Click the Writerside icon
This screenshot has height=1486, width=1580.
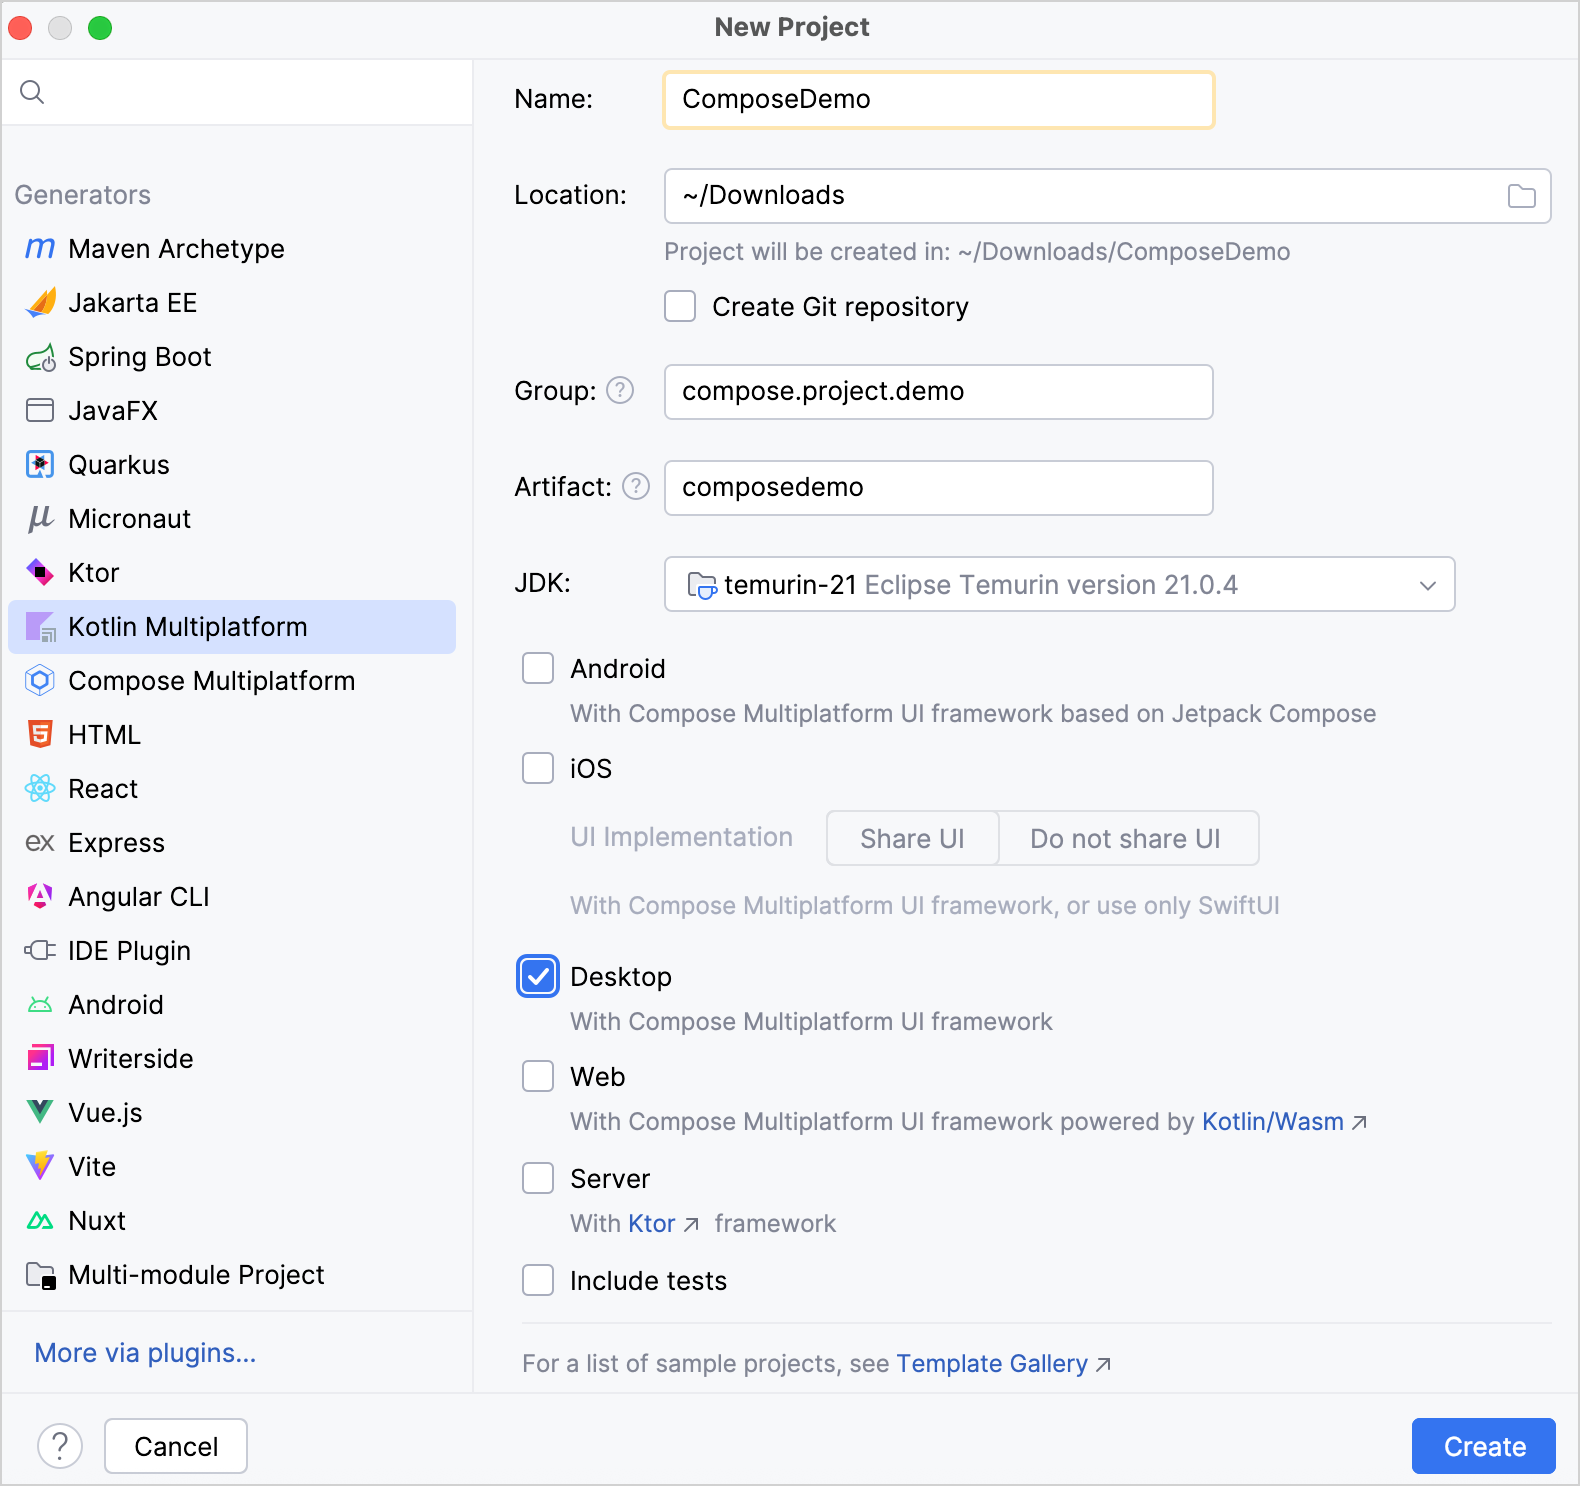(x=40, y=1058)
